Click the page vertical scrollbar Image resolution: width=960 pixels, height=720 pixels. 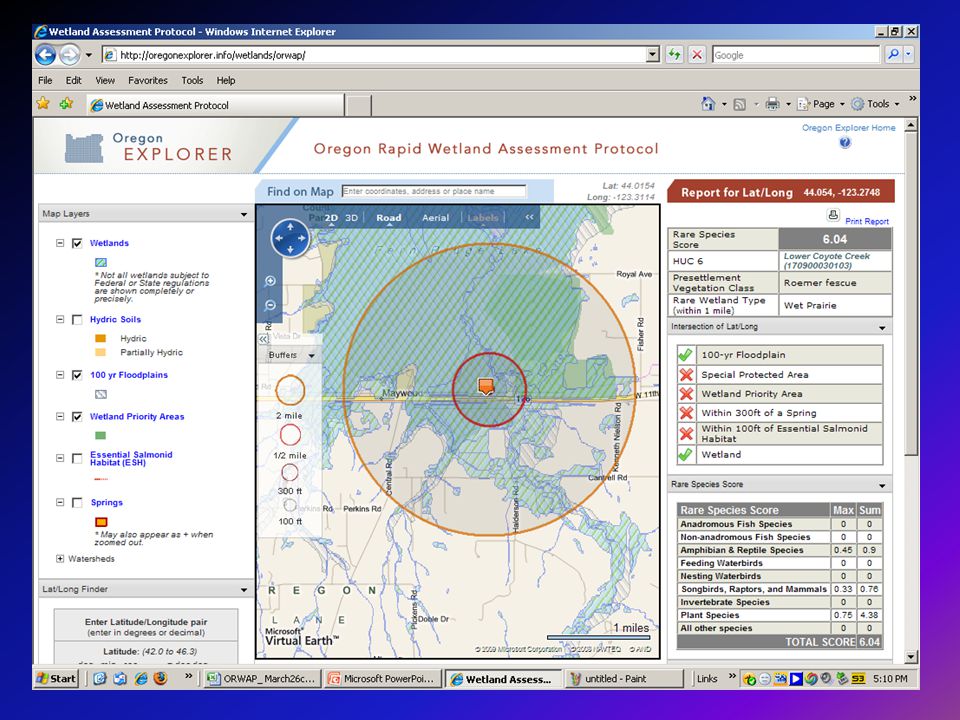tap(911, 391)
